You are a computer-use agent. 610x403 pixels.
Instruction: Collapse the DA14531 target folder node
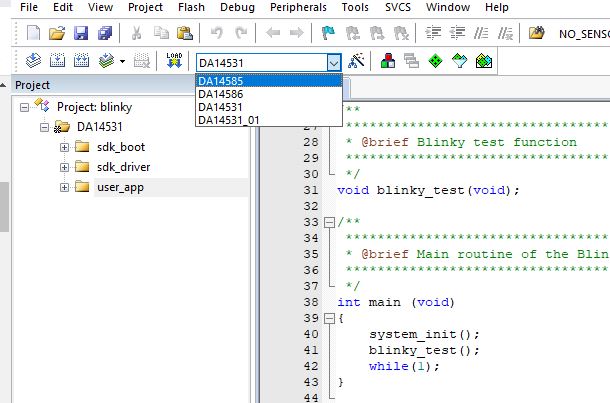[x=44, y=127]
